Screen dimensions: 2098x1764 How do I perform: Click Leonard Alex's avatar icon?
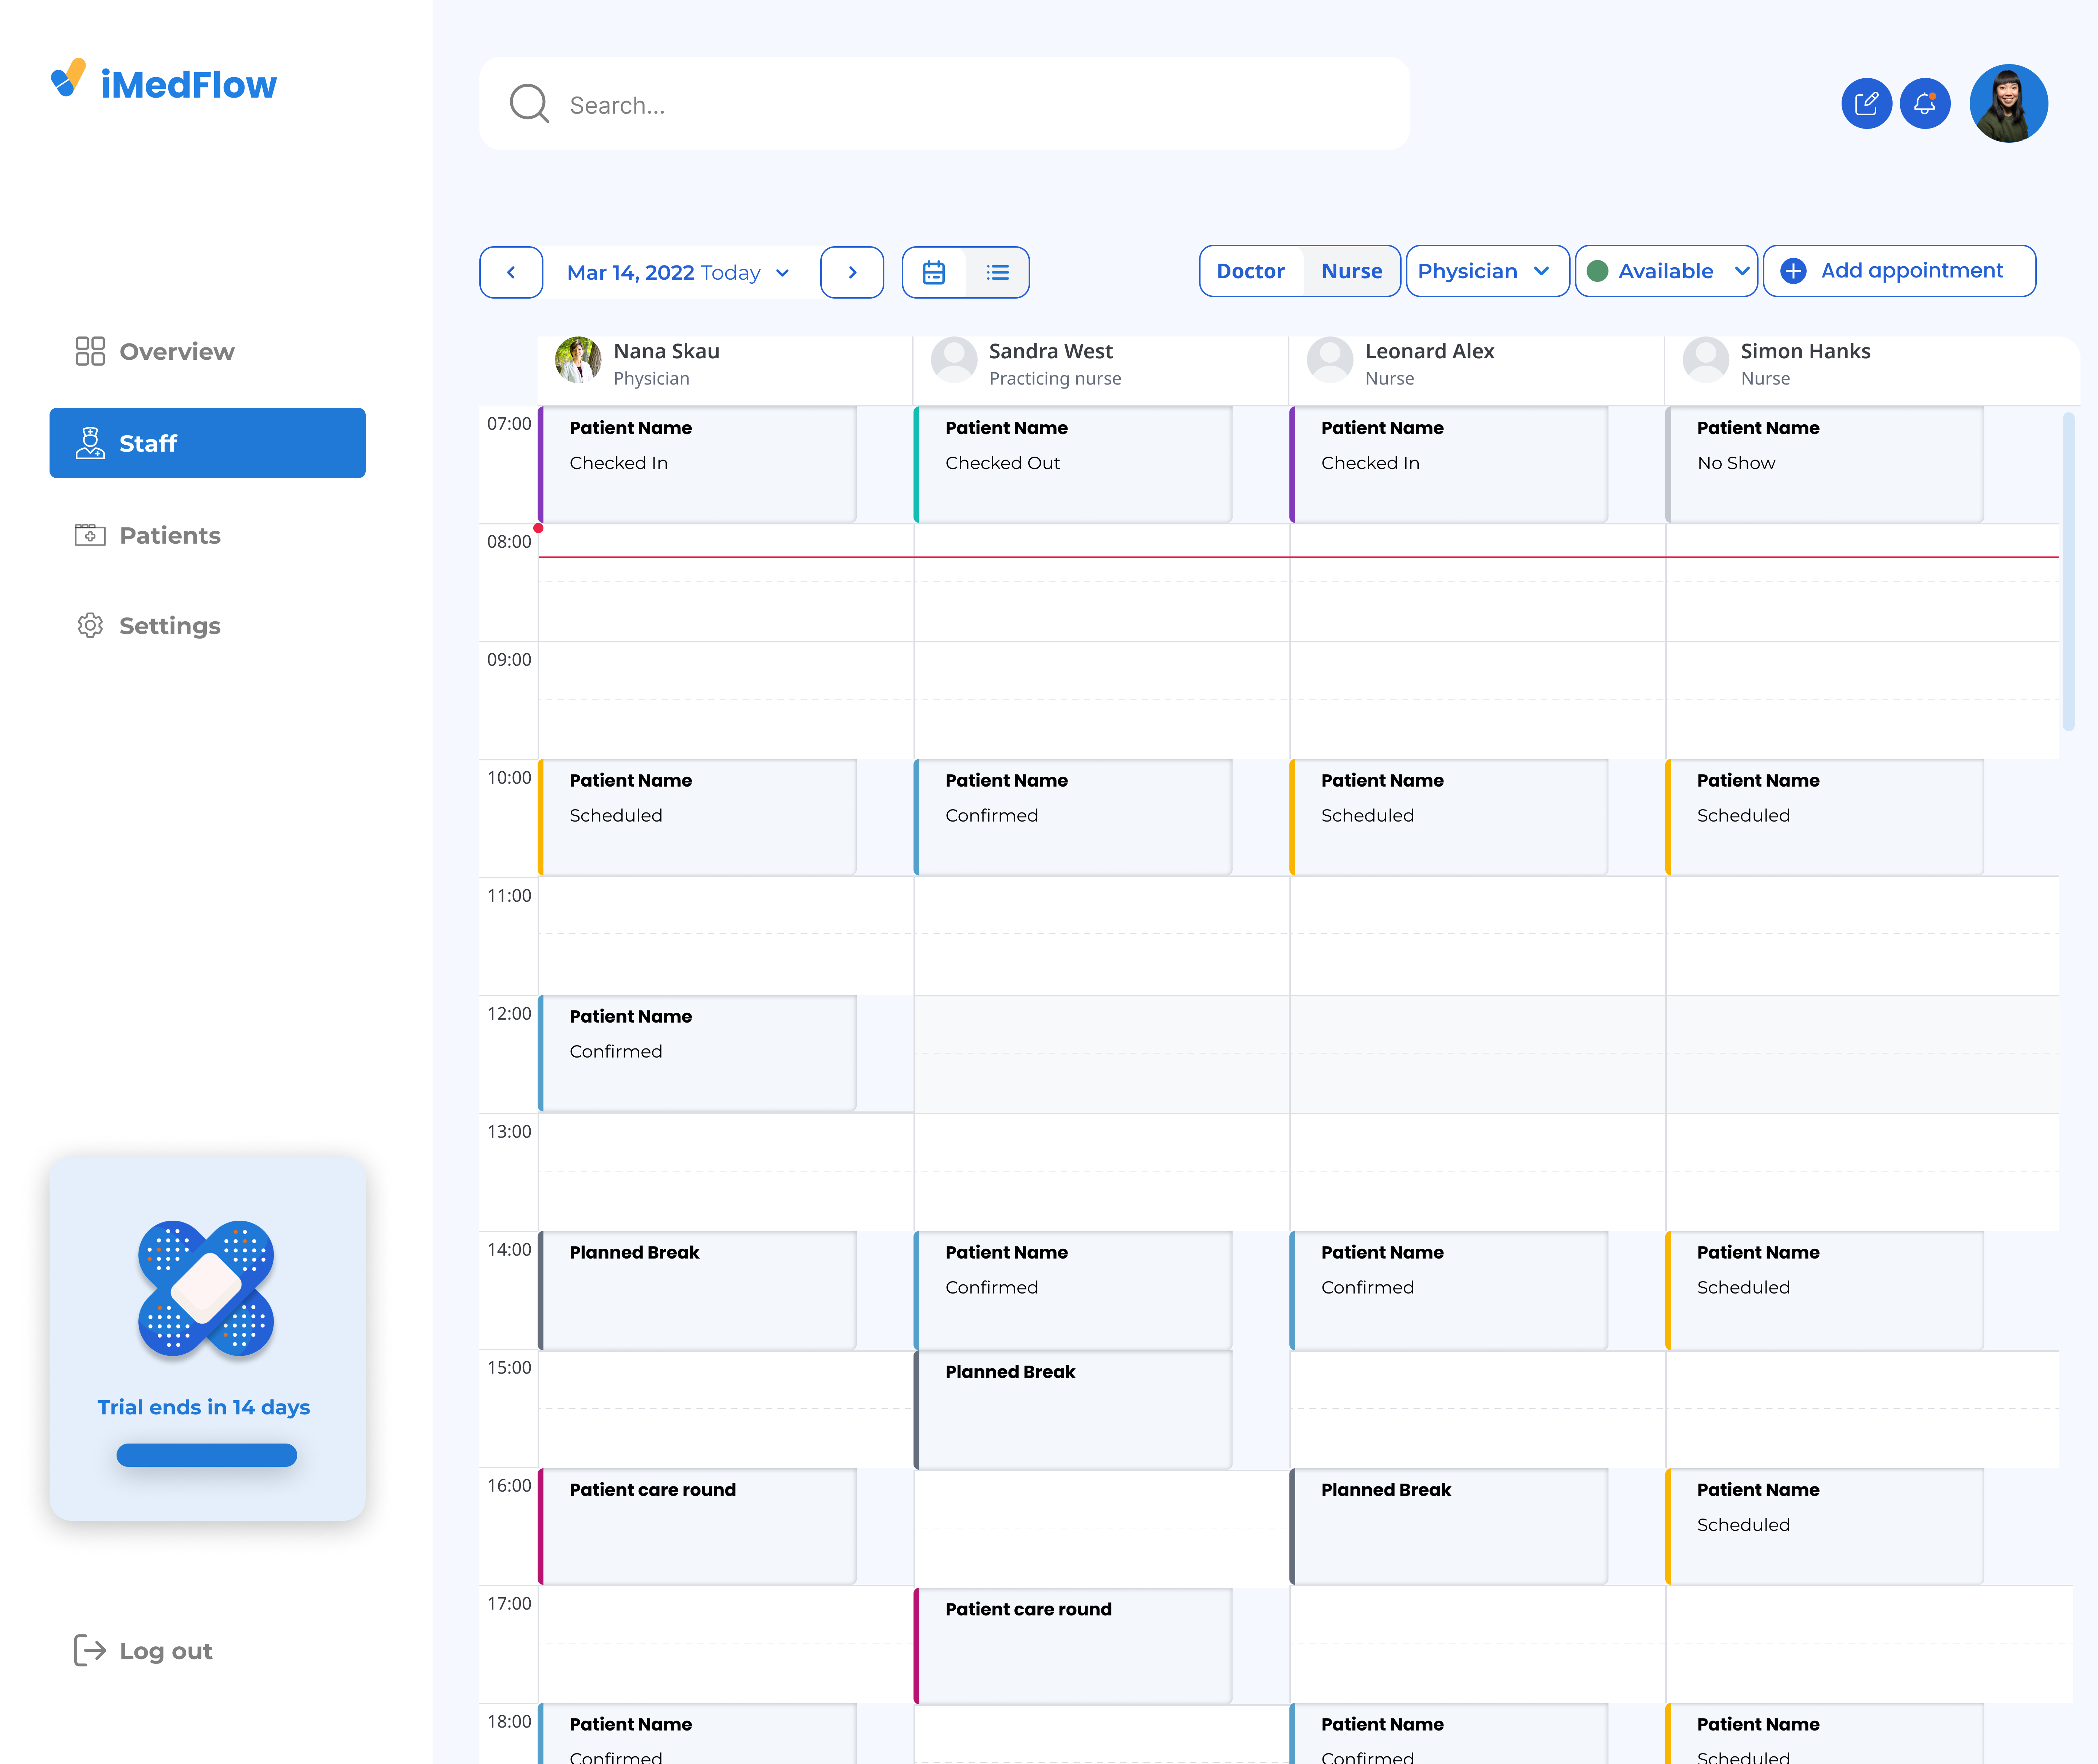click(1330, 360)
